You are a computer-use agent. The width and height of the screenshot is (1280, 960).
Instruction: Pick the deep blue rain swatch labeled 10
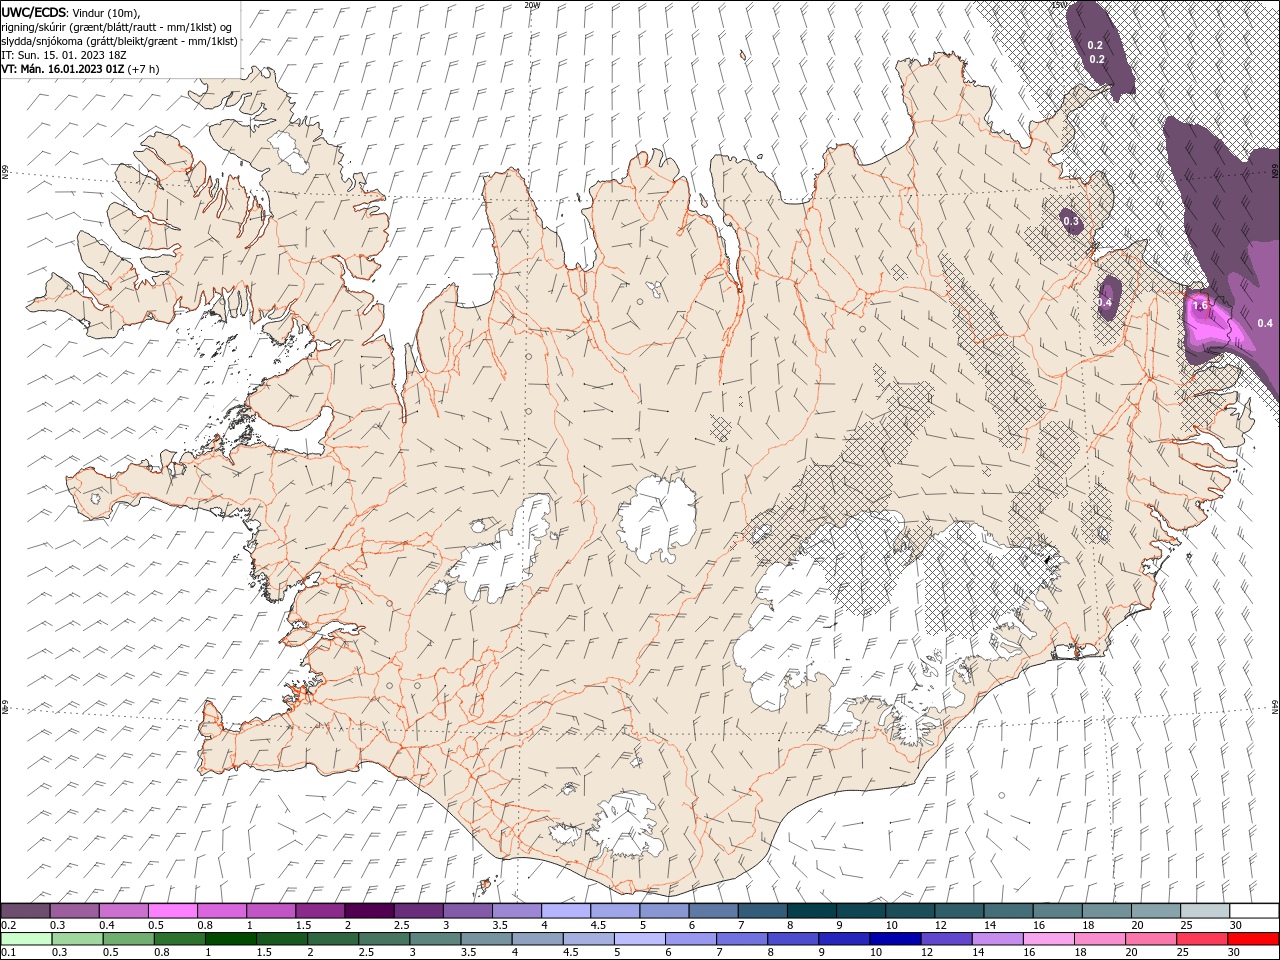click(x=895, y=939)
